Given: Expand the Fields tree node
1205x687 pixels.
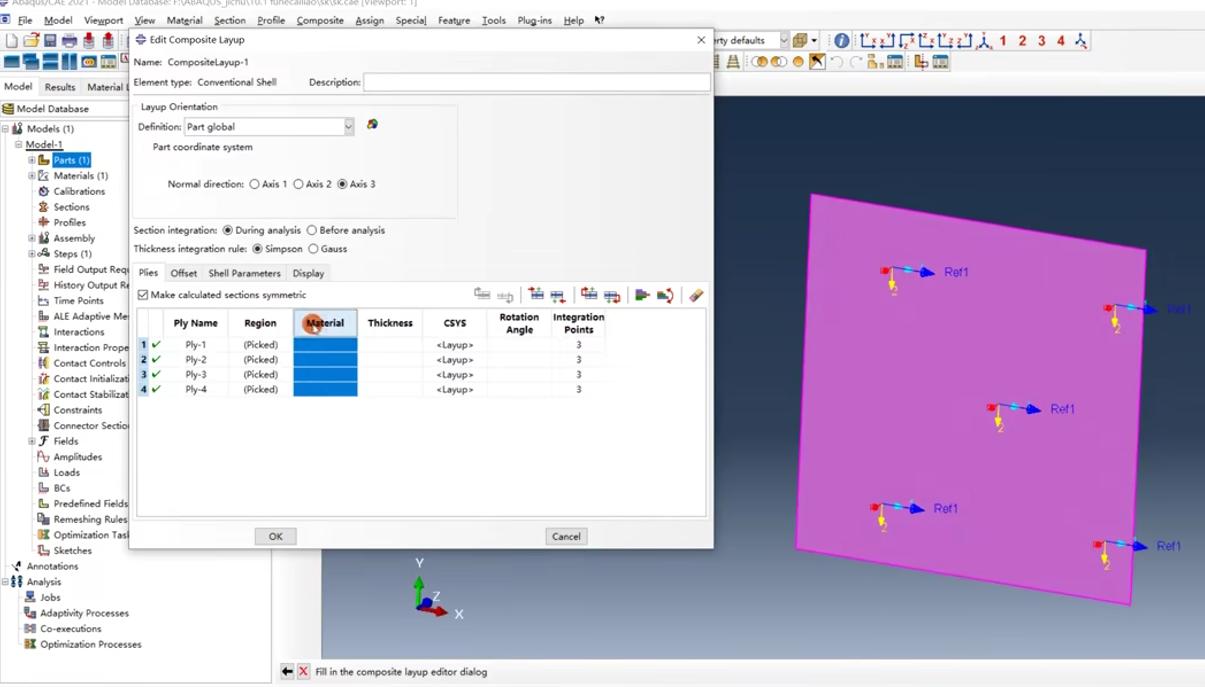Looking at the screenshot, I should (x=32, y=441).
